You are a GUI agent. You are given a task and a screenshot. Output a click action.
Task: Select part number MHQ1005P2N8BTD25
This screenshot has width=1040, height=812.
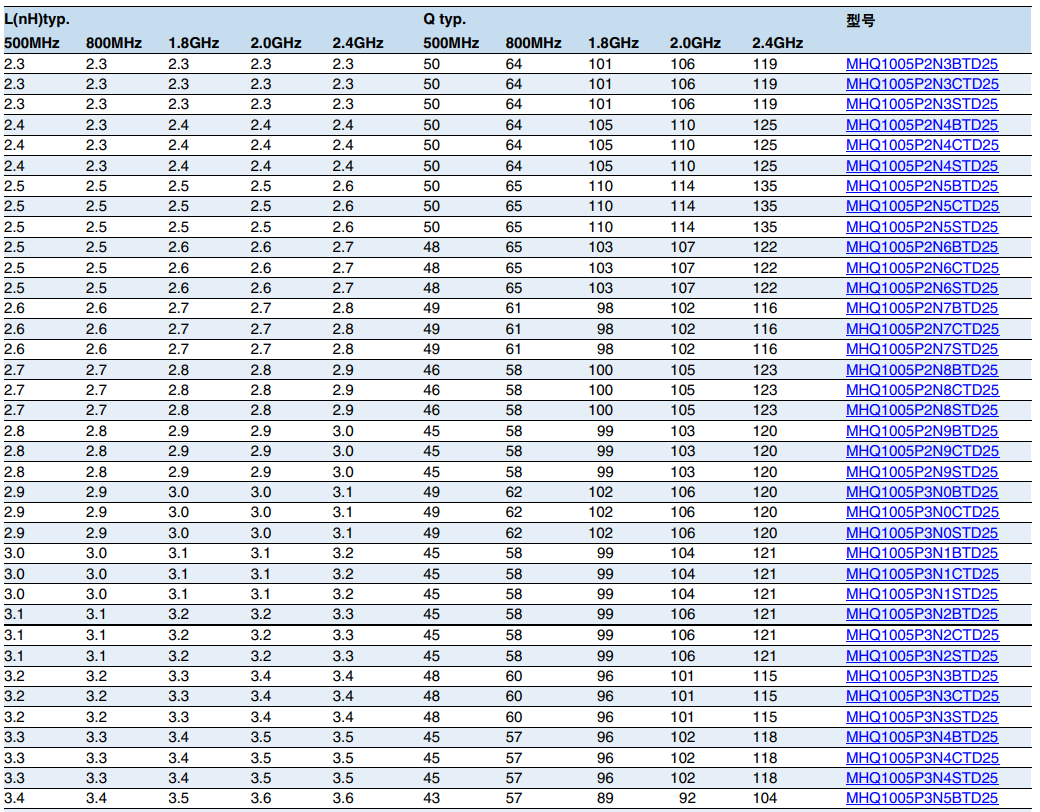pyautogui.click(x=922, y=371)
